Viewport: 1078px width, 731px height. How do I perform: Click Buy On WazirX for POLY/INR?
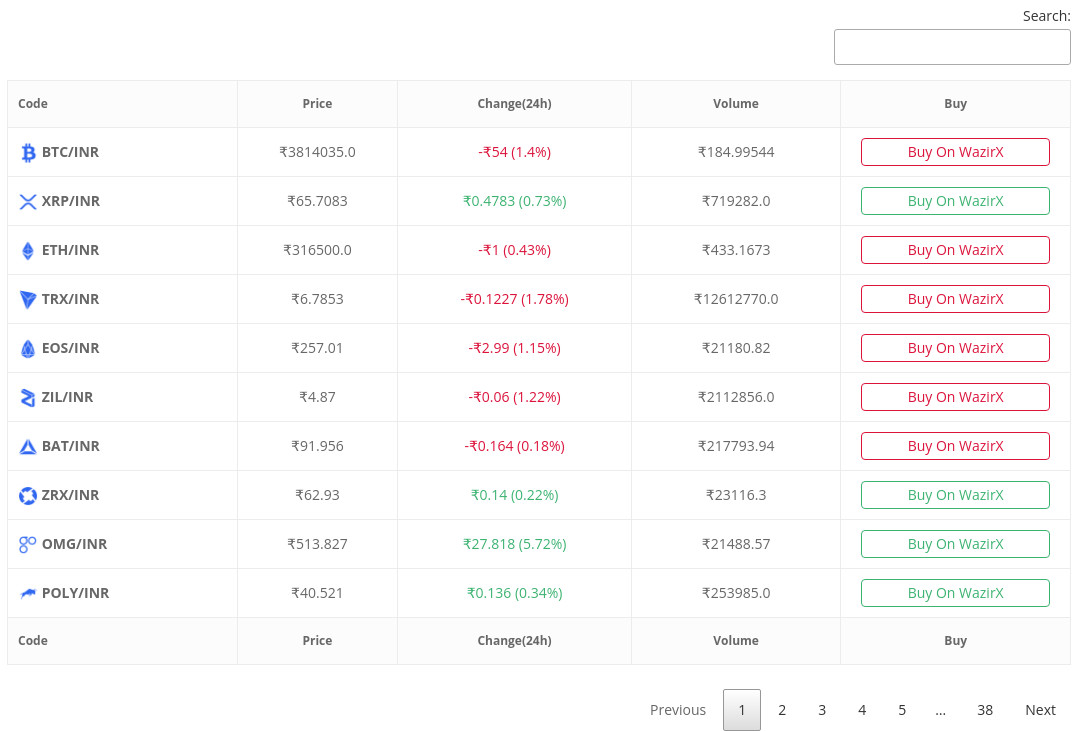[955, 593]
